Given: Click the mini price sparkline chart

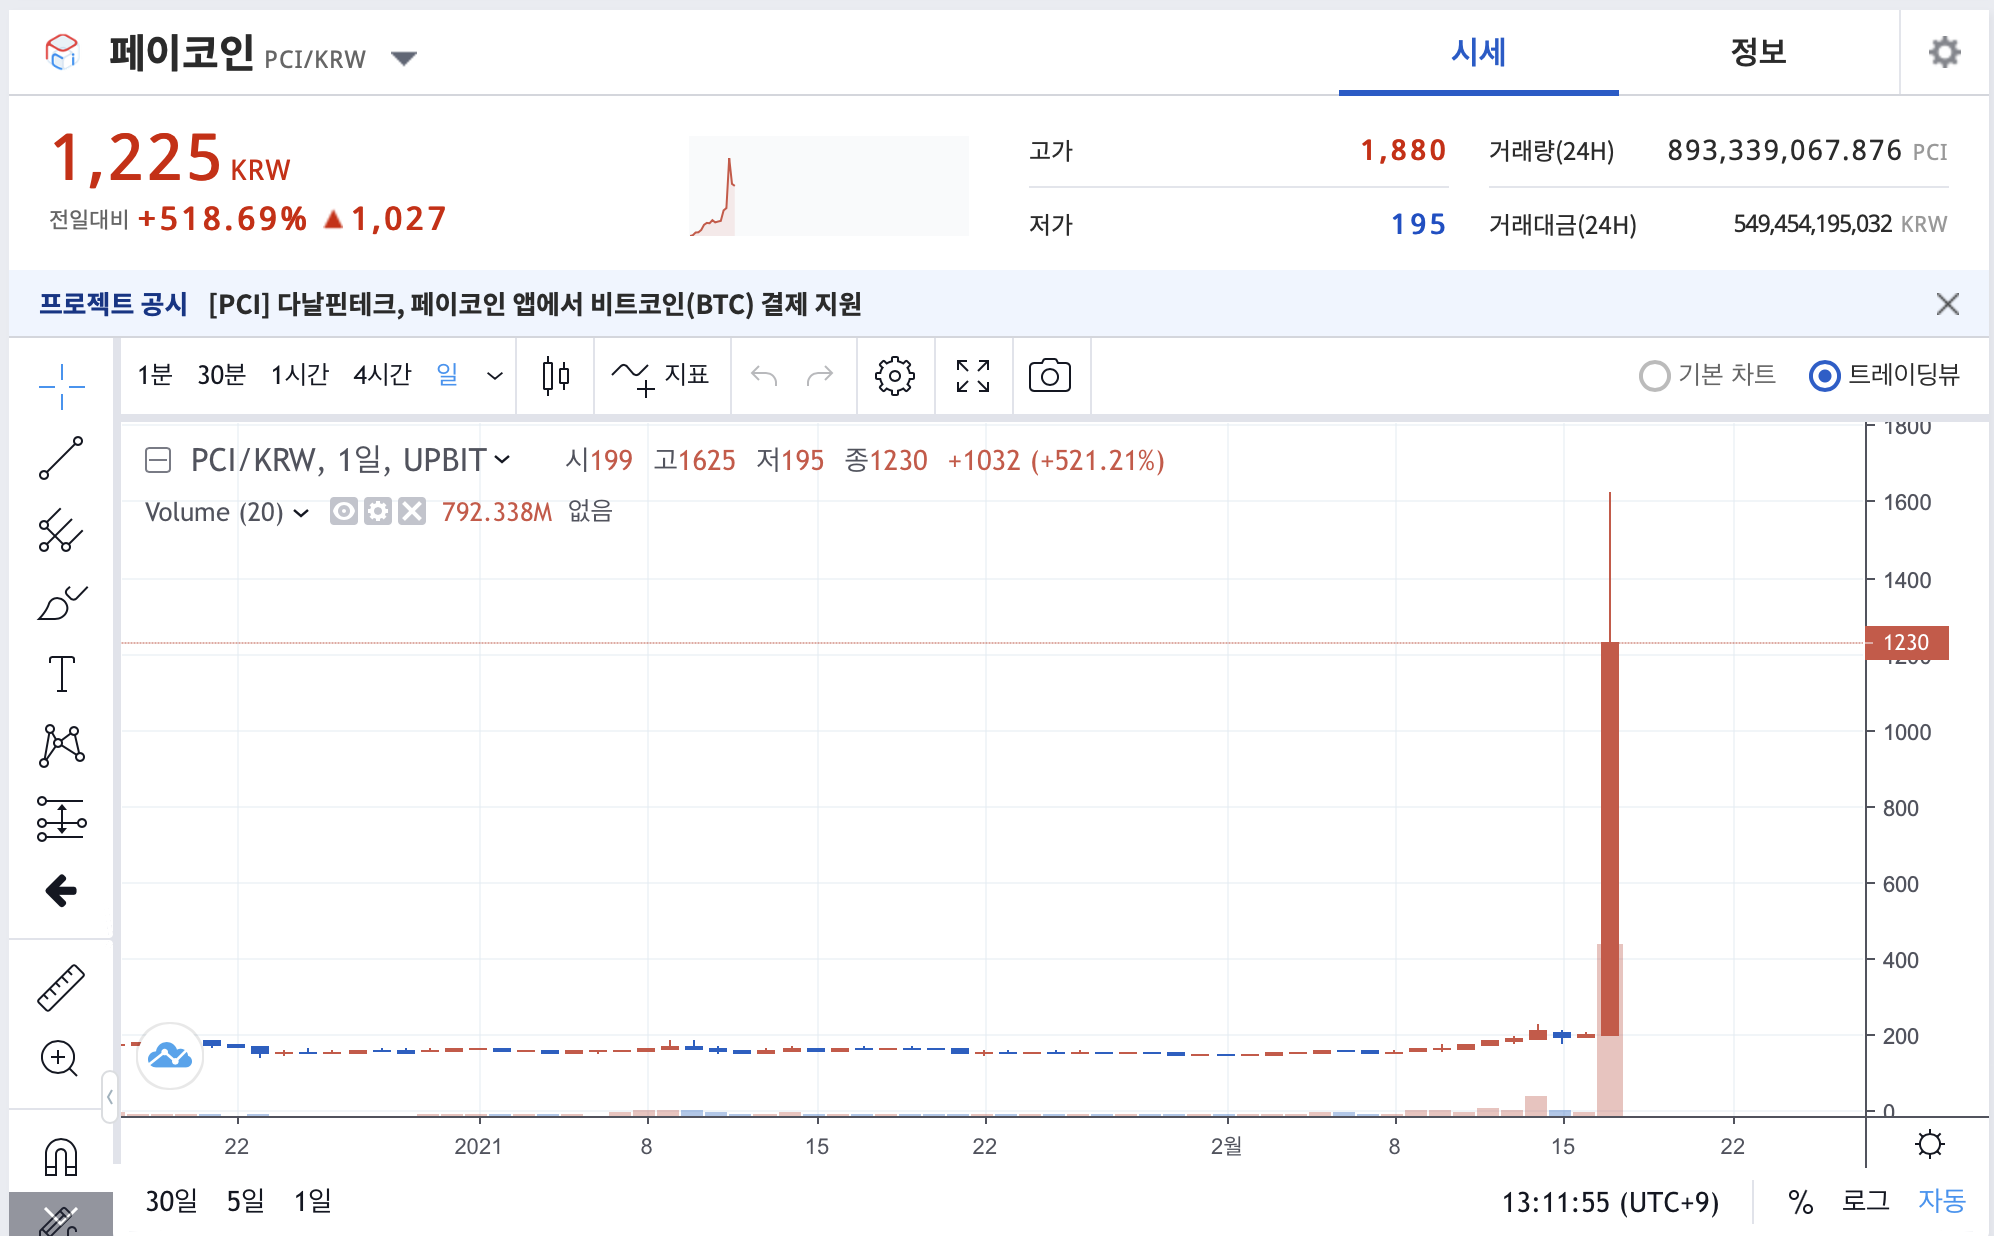Looking at the screenshot, I should (828, 186).
